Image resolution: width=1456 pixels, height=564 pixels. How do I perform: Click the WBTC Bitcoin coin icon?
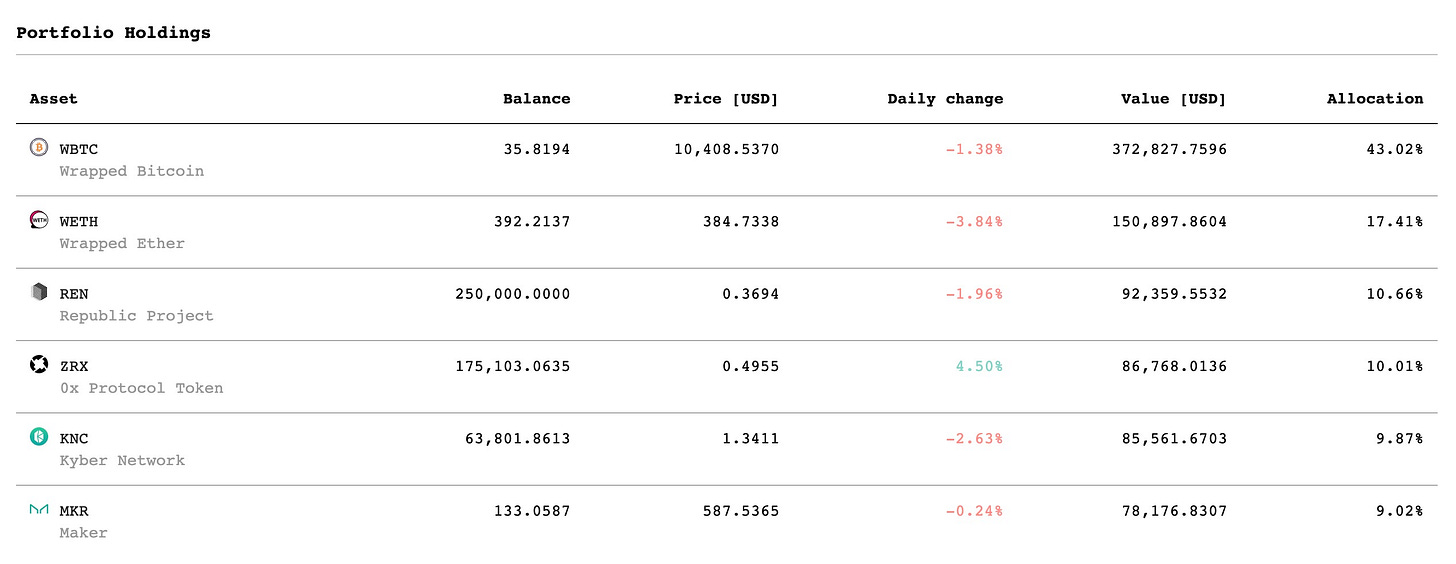click(39, 147)
